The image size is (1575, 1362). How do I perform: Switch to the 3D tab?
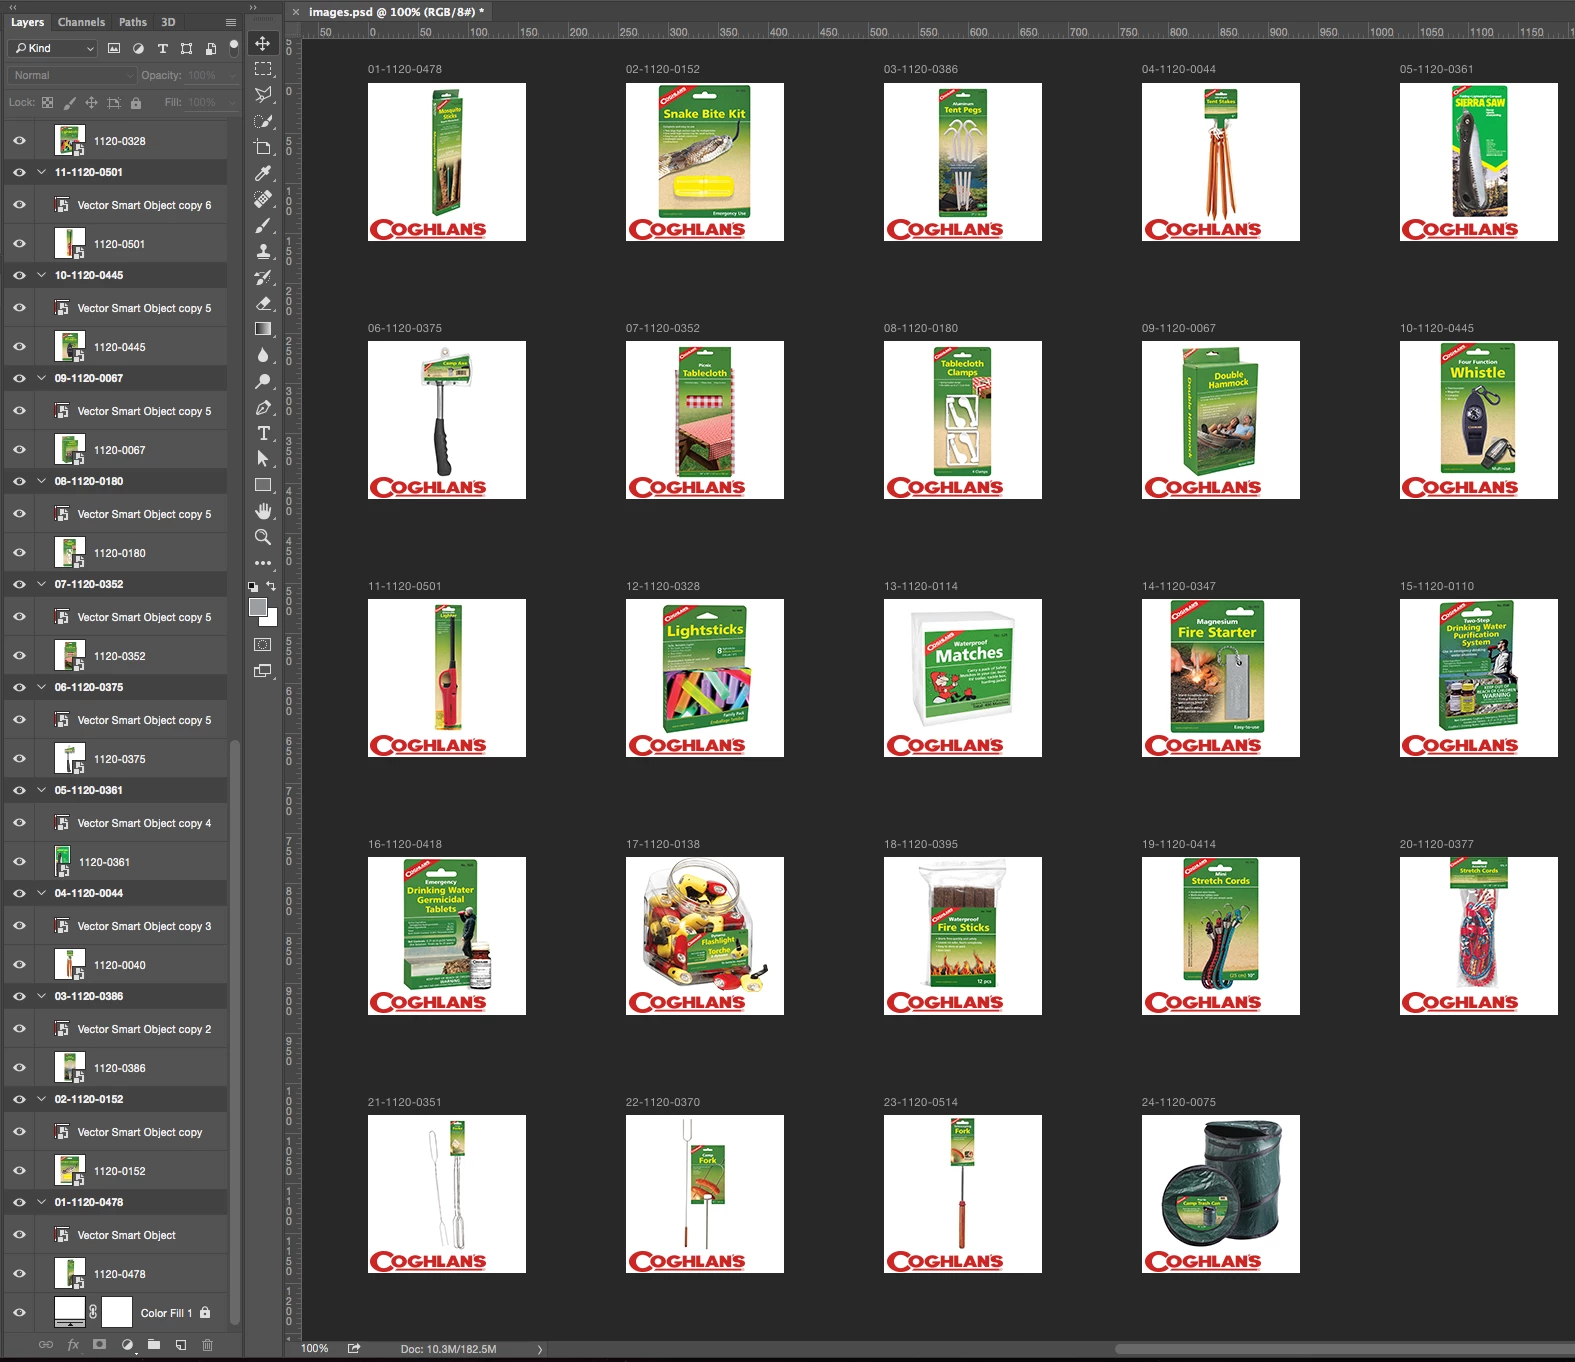click(x=168, y=22)
